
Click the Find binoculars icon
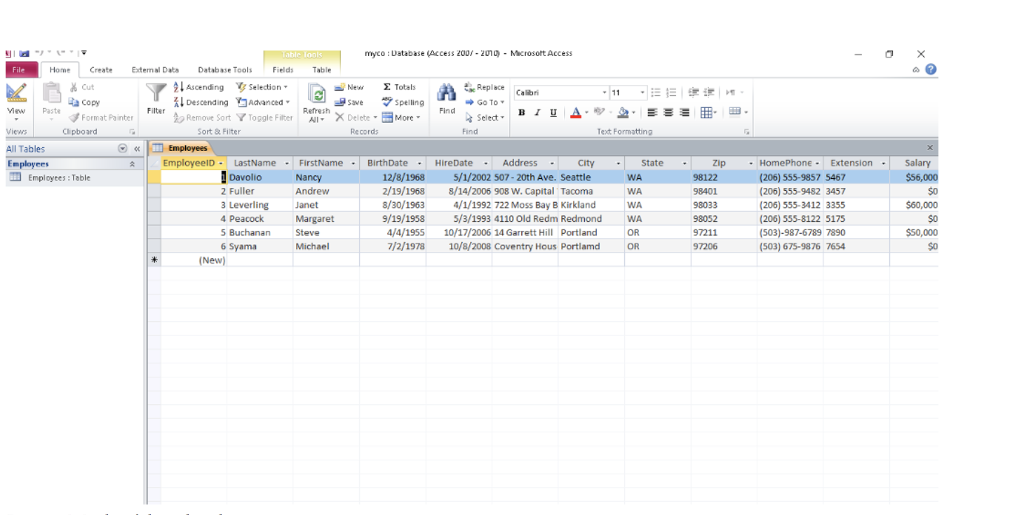click(447, 92)
